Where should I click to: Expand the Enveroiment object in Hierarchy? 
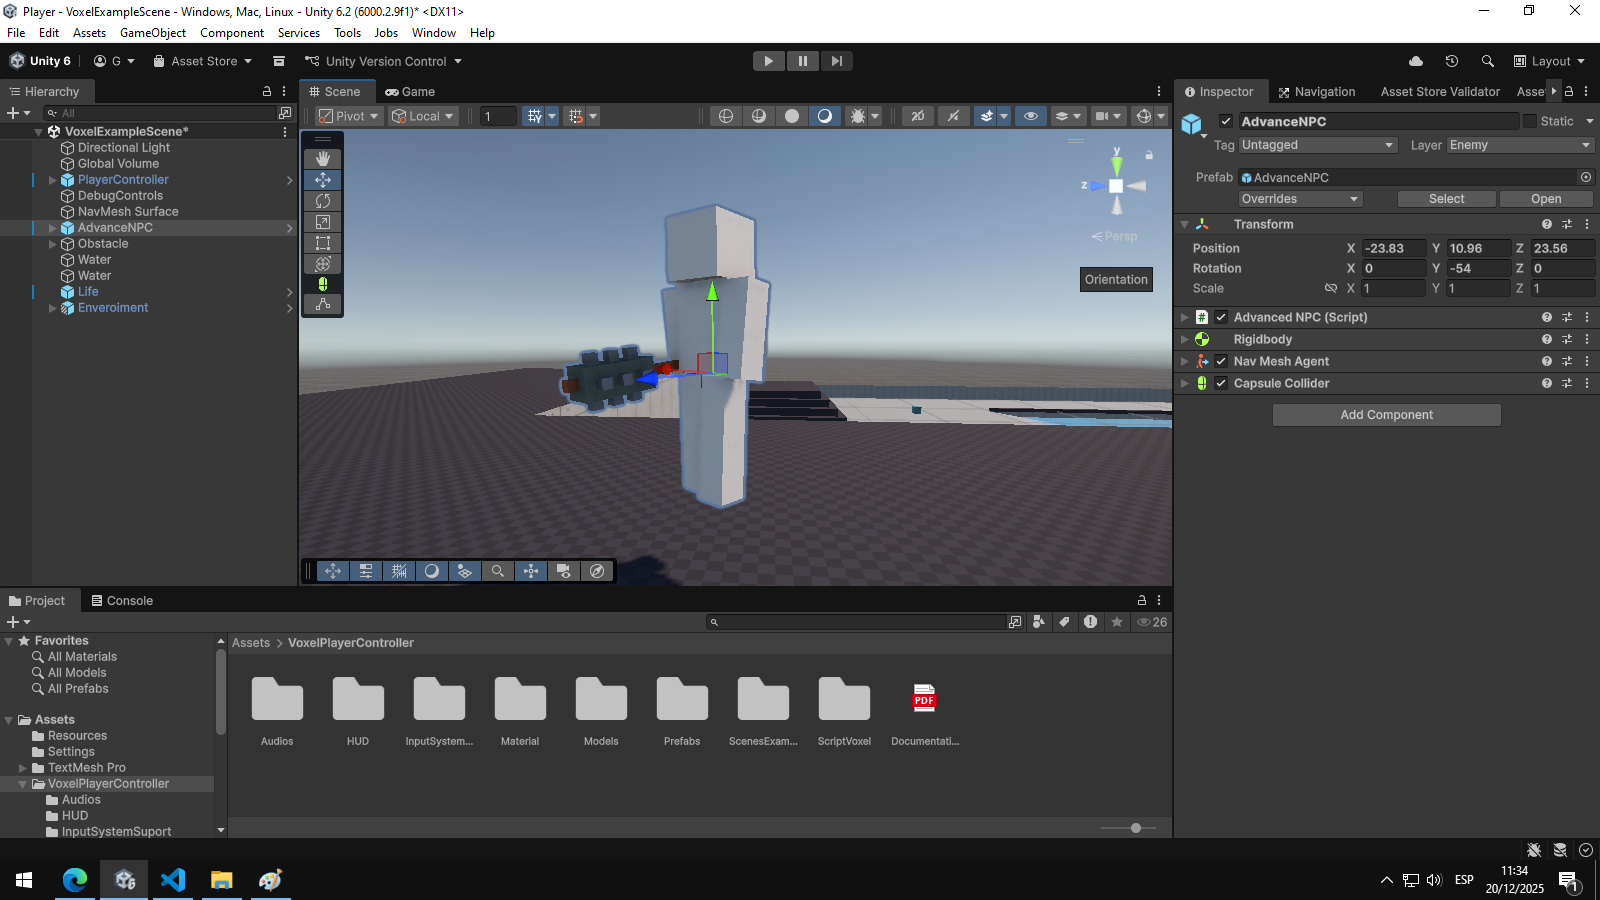click(x=53, y=308)
